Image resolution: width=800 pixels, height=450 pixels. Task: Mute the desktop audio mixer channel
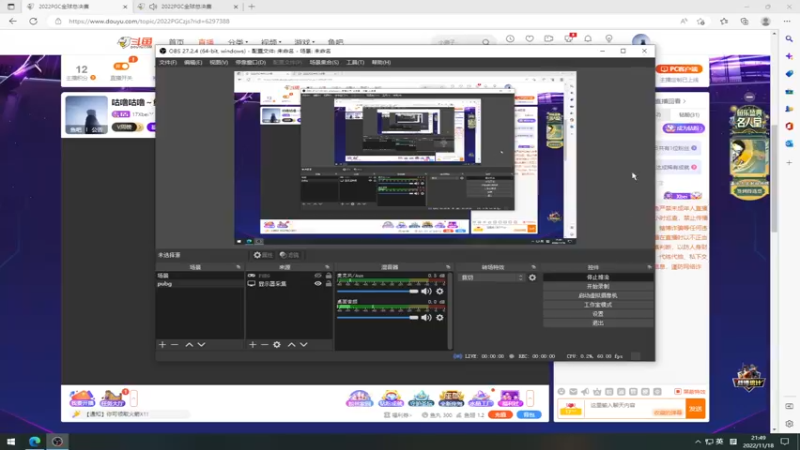pos(426,317)
